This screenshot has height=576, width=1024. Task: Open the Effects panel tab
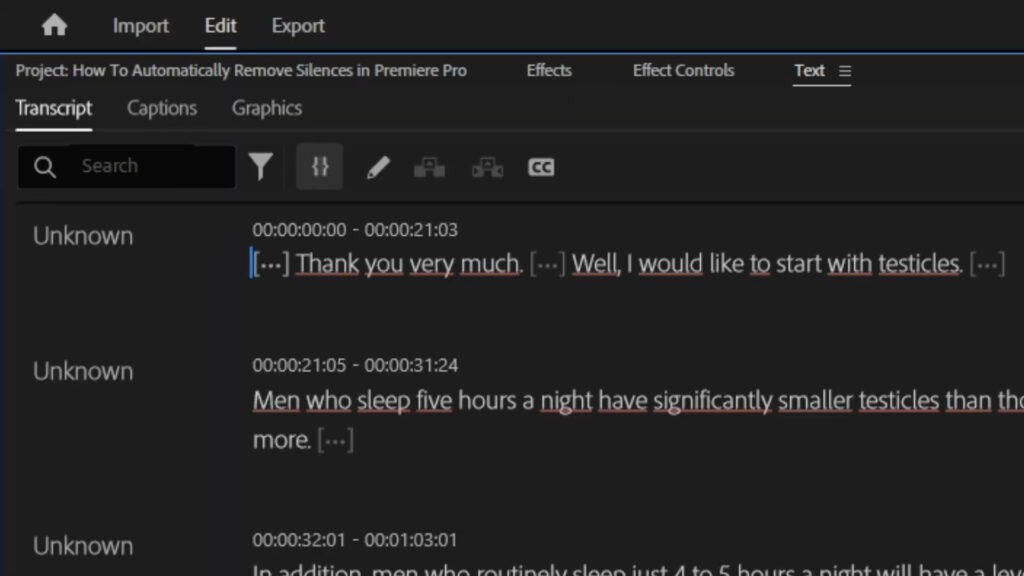coord(549,71)
